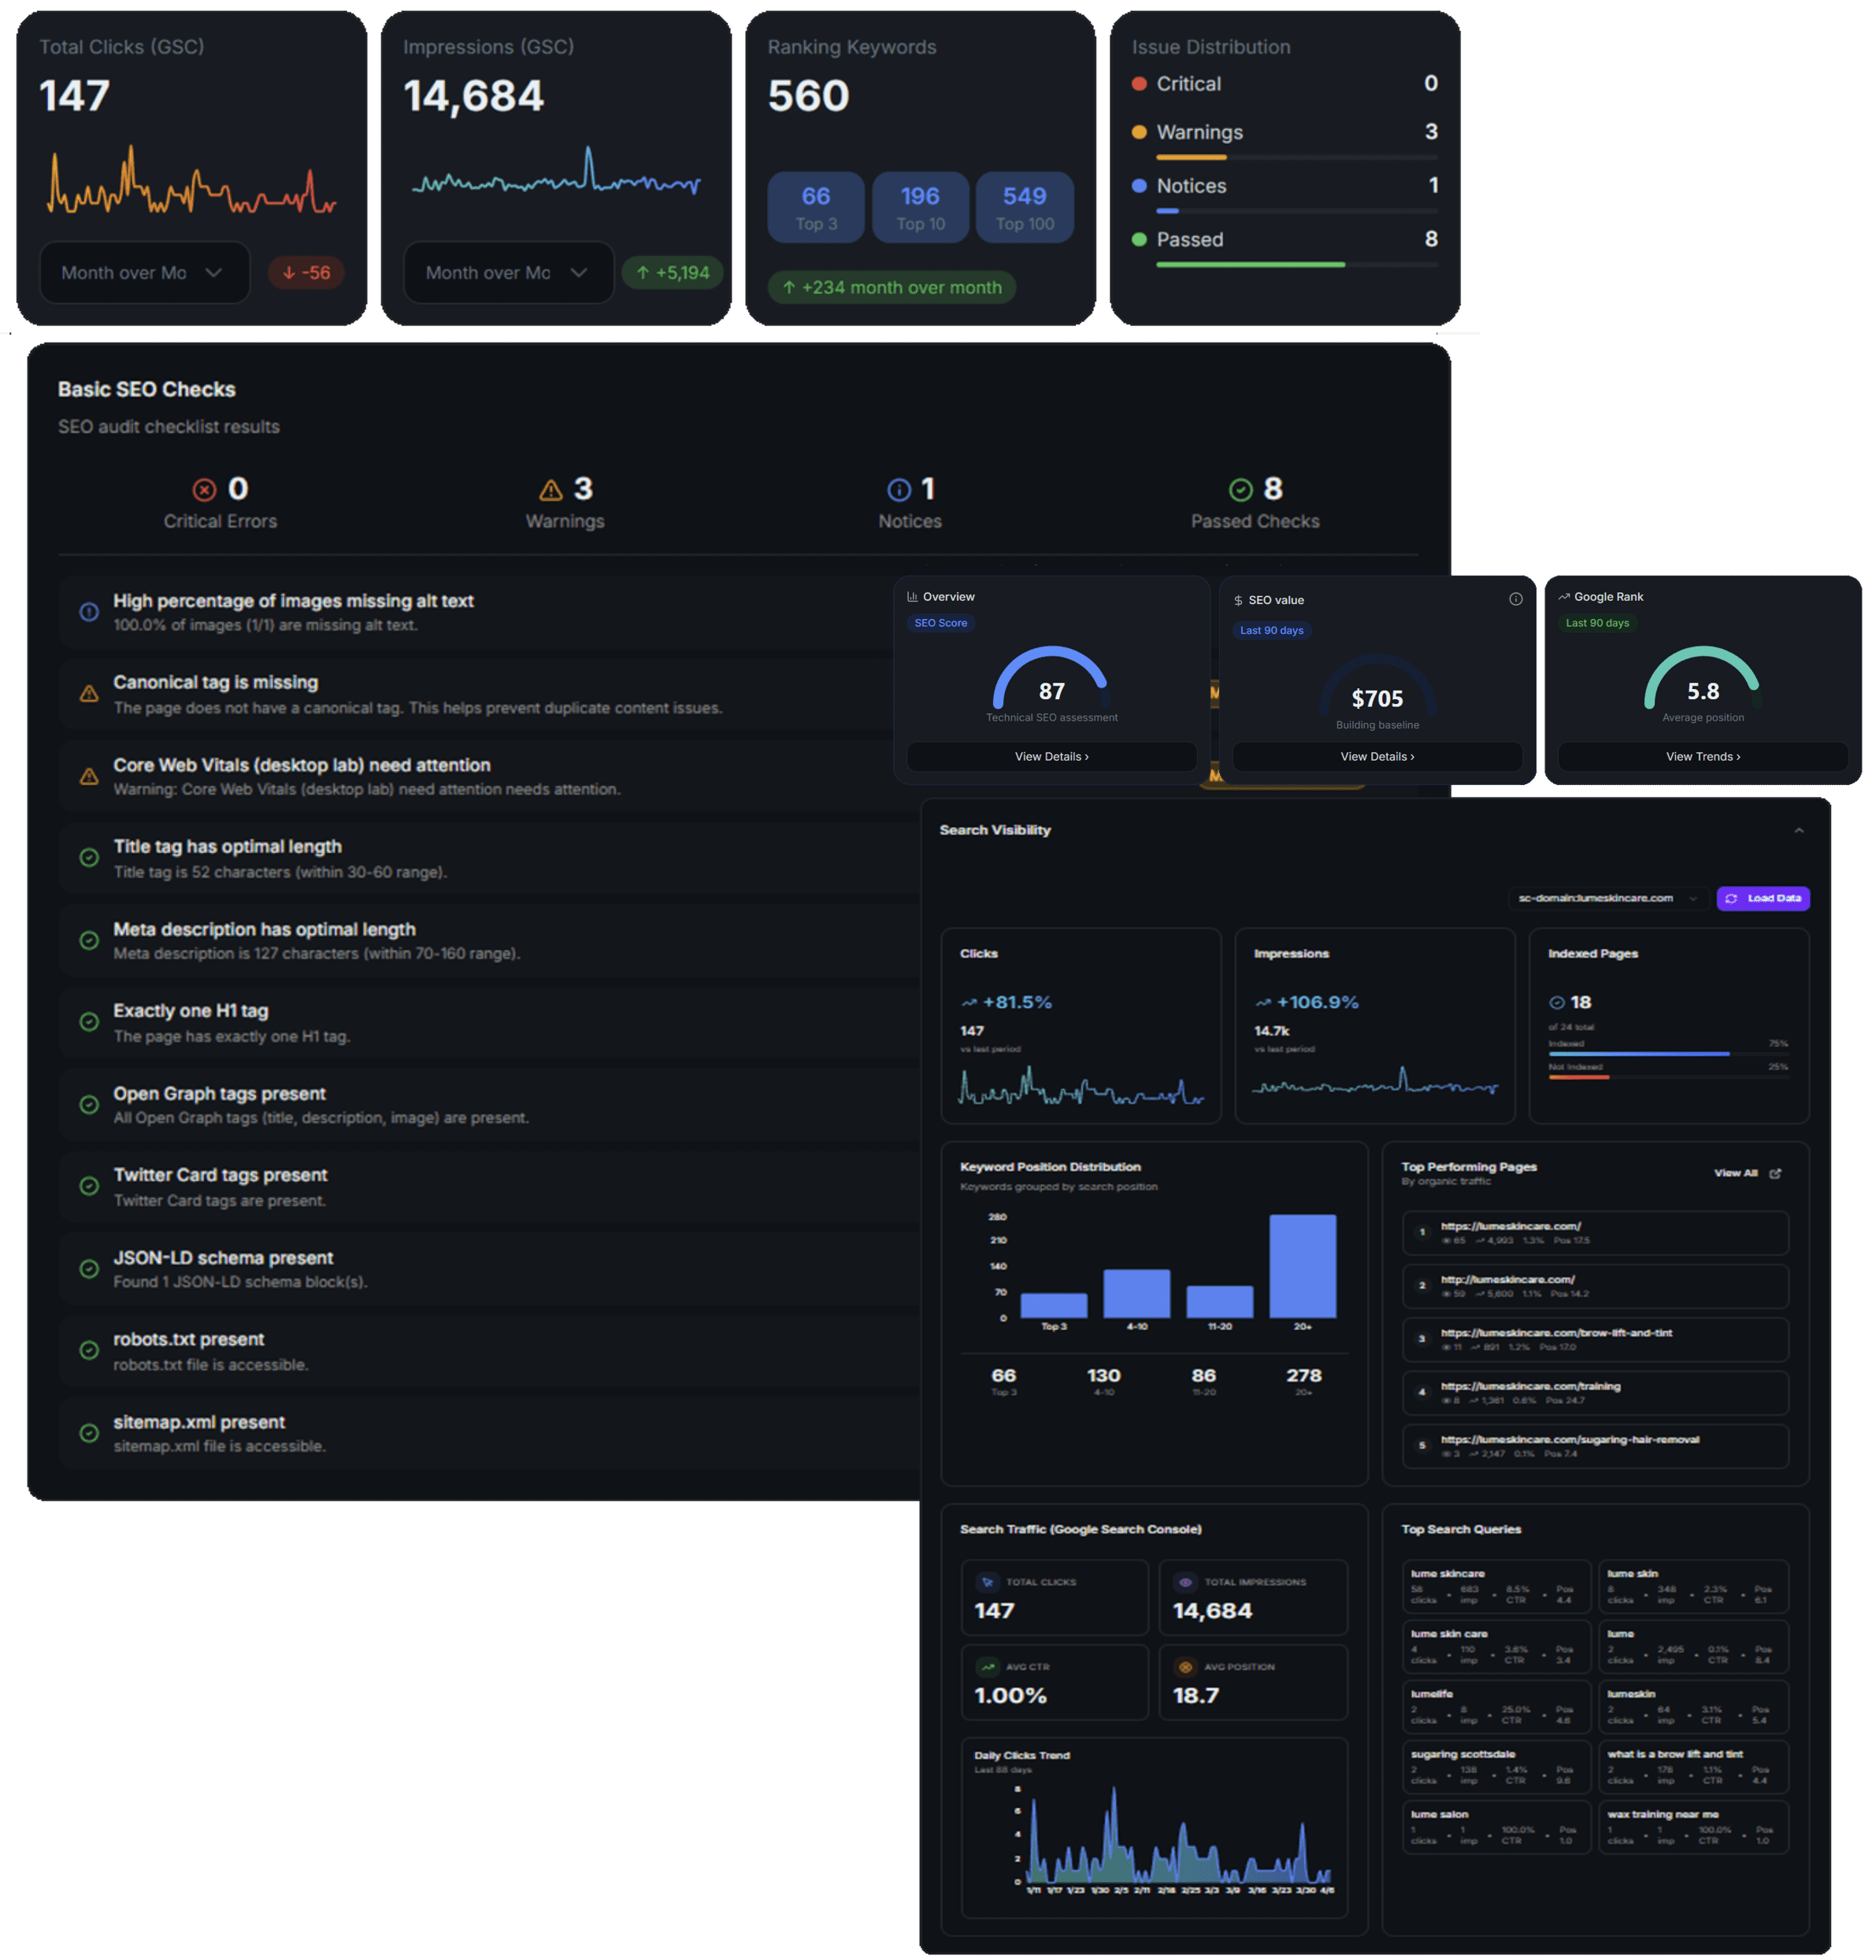1876x1960 pixels.
Task: Click the Google Rank trend-line icon
Action: tap(1563, 595)
